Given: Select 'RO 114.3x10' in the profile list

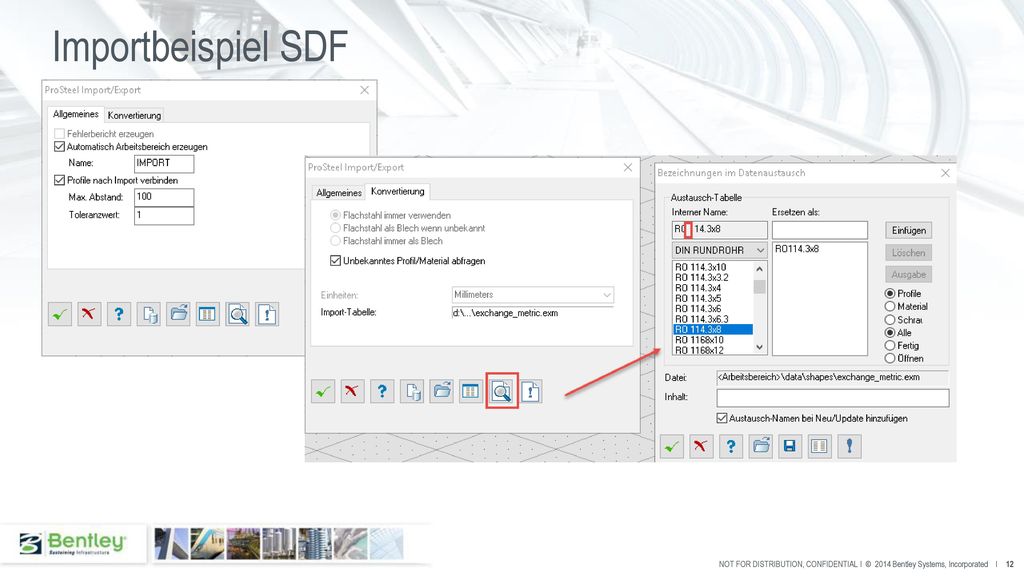Looking at the screenshot, I should click(712, 267).
